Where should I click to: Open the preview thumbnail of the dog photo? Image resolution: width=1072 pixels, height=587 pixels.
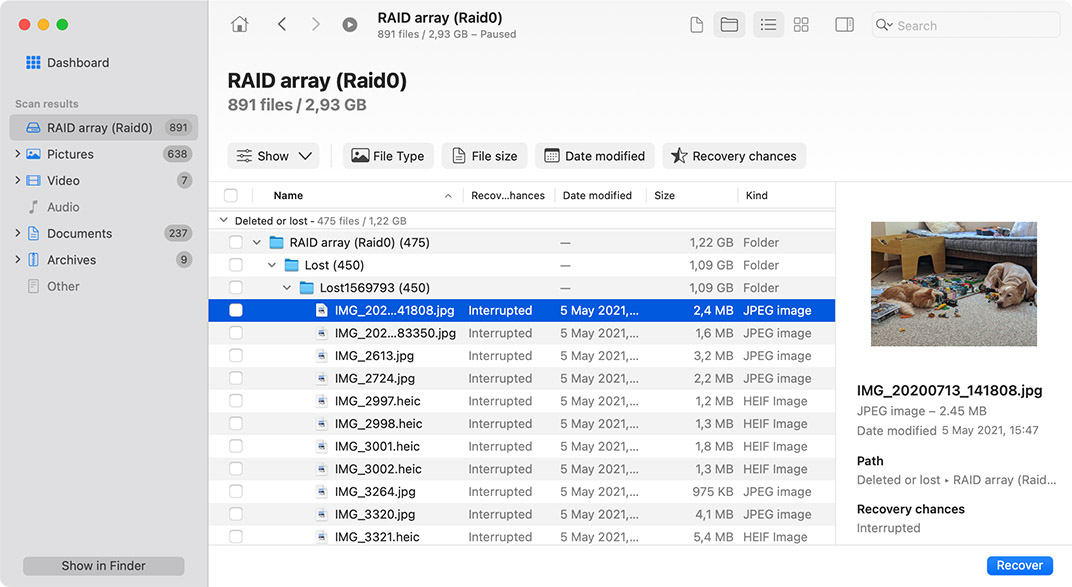(953, 283)
